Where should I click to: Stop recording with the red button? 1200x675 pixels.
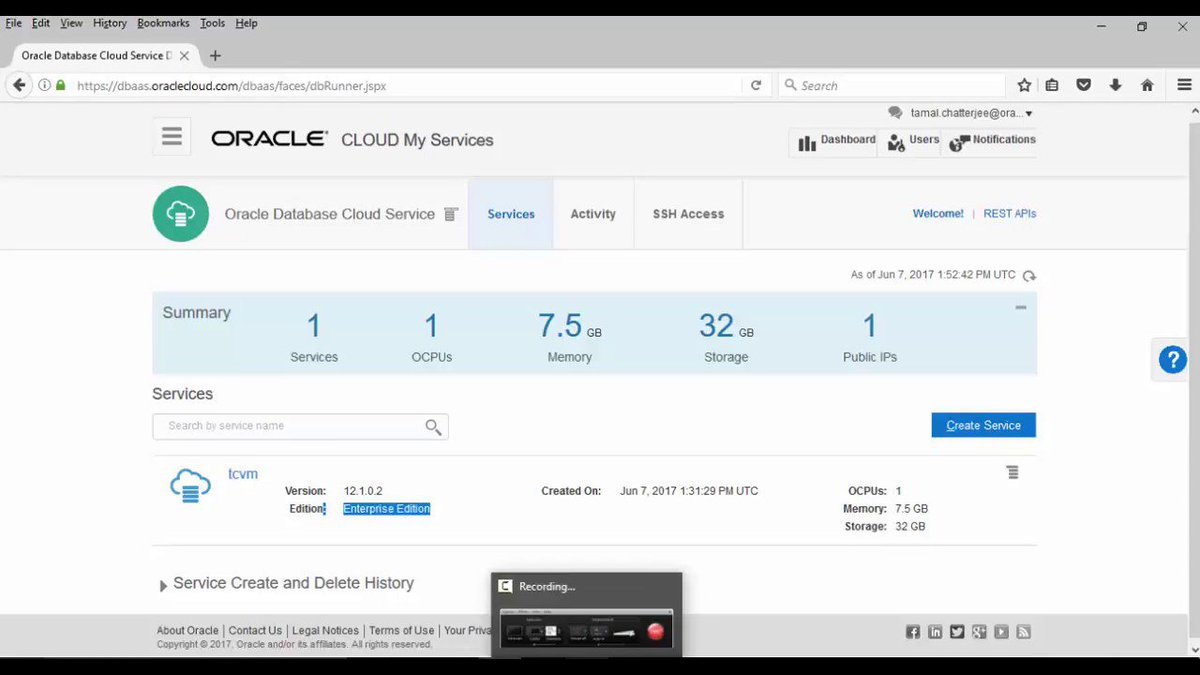click(x=656, y=631)
